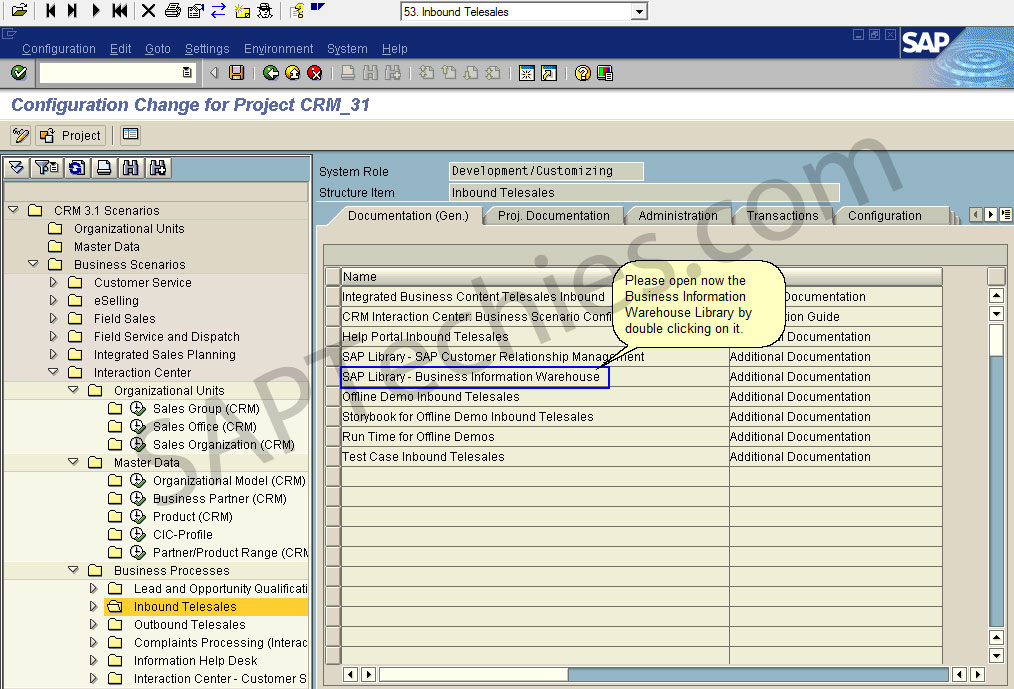
Task: Click the Filter icon in tree toolbar
Action: [47, 168]
